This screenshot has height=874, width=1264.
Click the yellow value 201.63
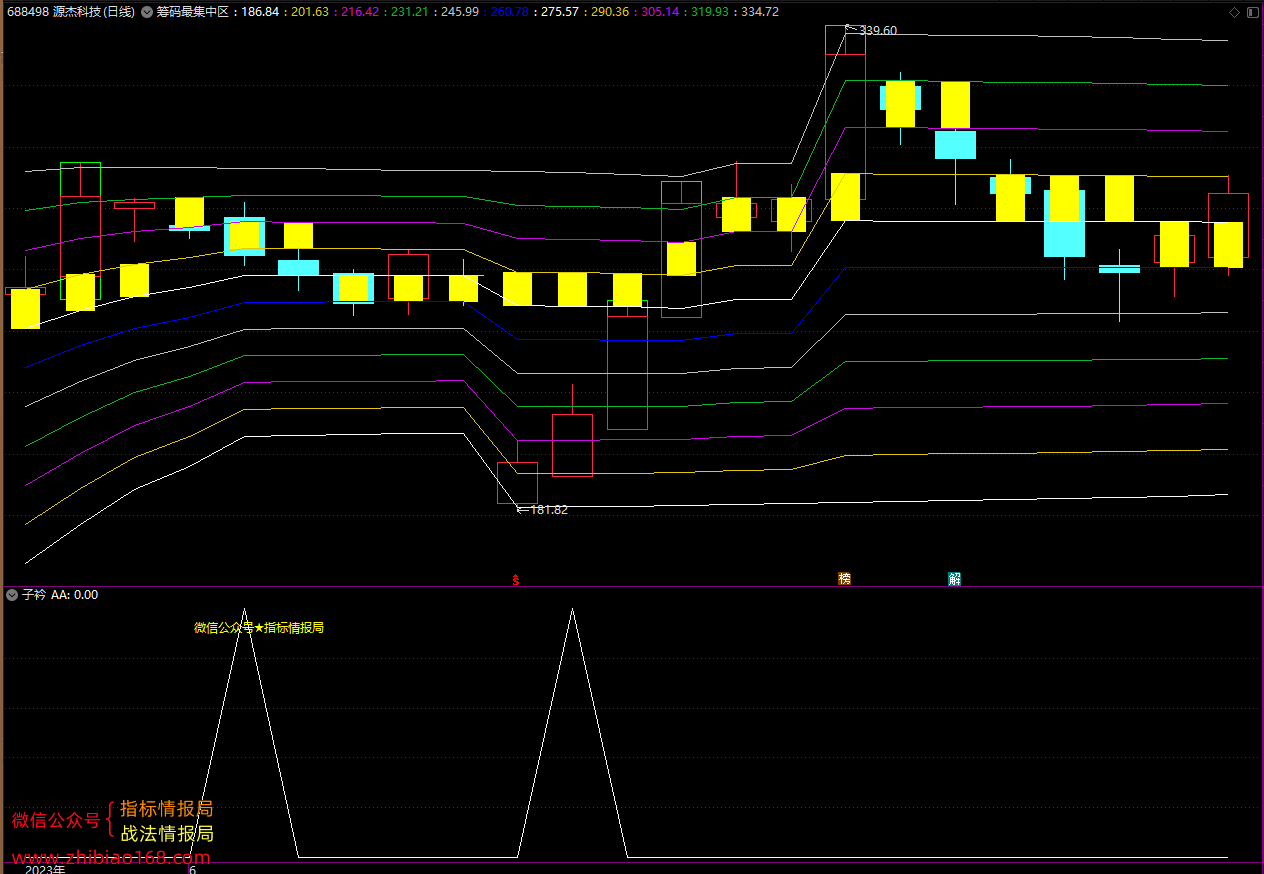pos(310,12)
